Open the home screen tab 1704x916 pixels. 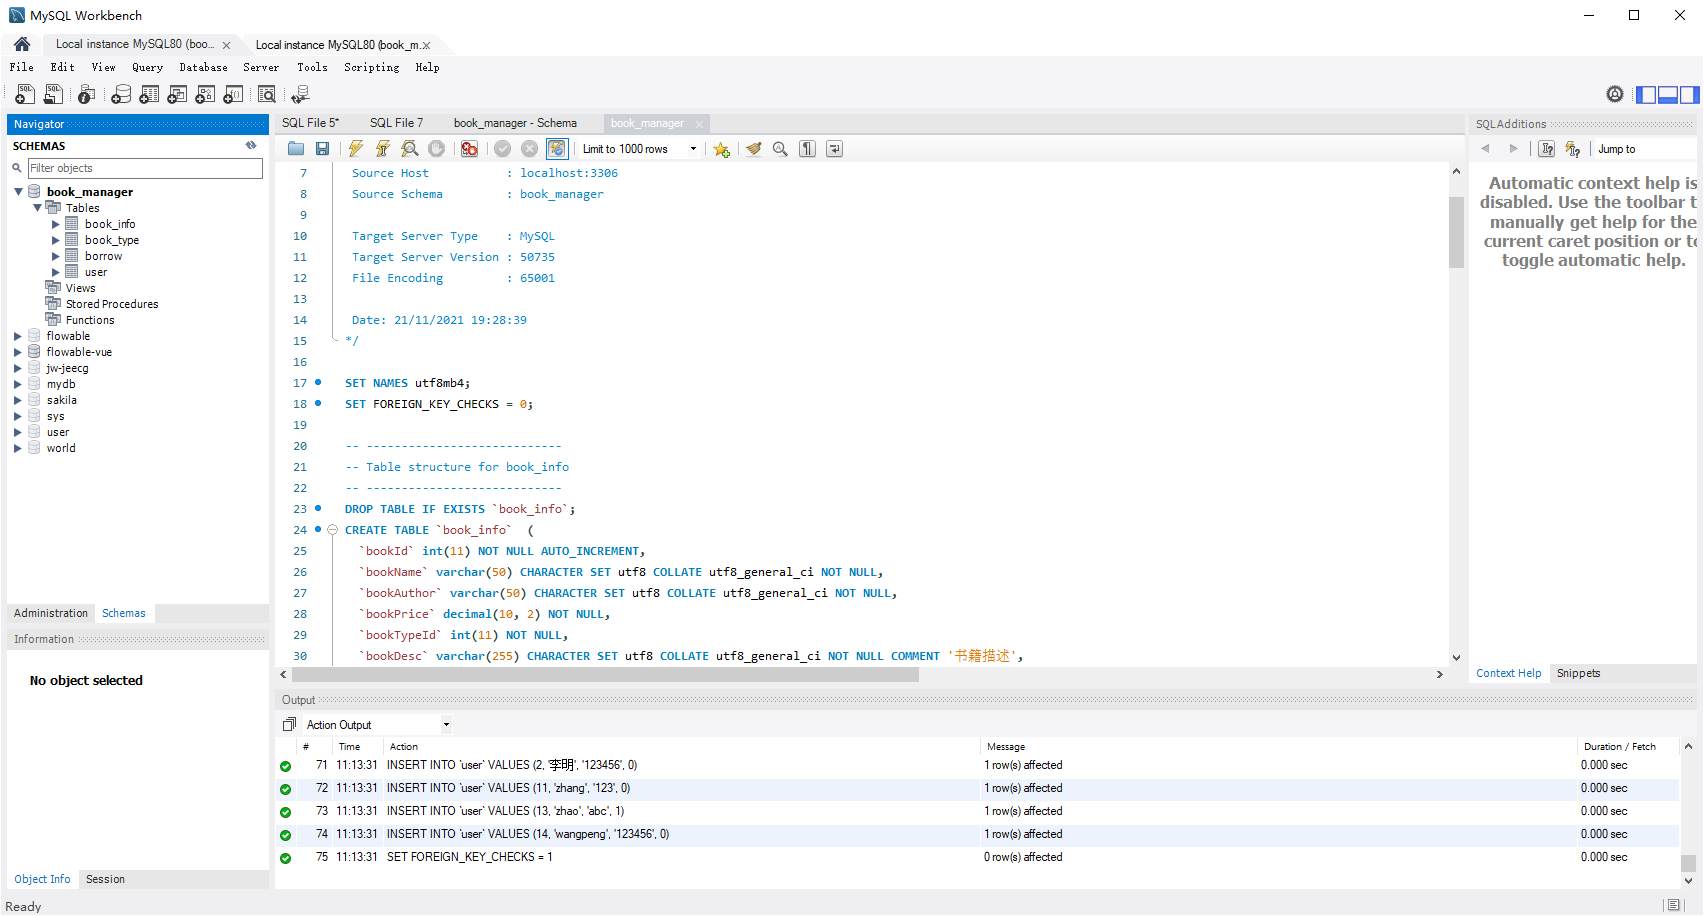click(22, 44)
